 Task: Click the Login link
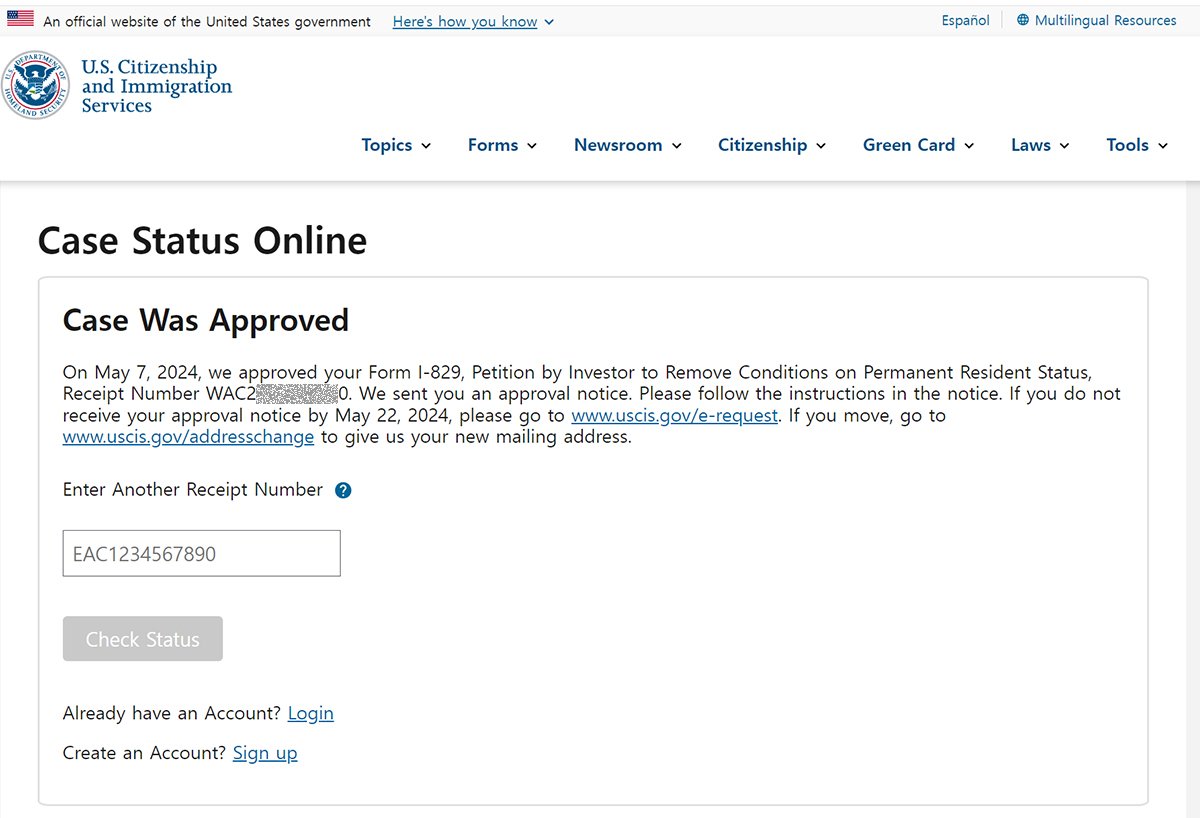point(311,713)
